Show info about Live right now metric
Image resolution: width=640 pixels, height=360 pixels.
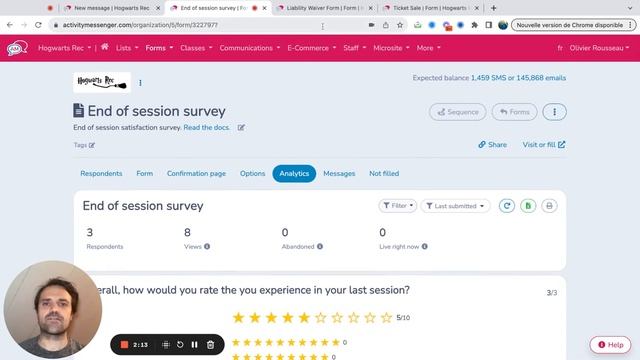424,247
